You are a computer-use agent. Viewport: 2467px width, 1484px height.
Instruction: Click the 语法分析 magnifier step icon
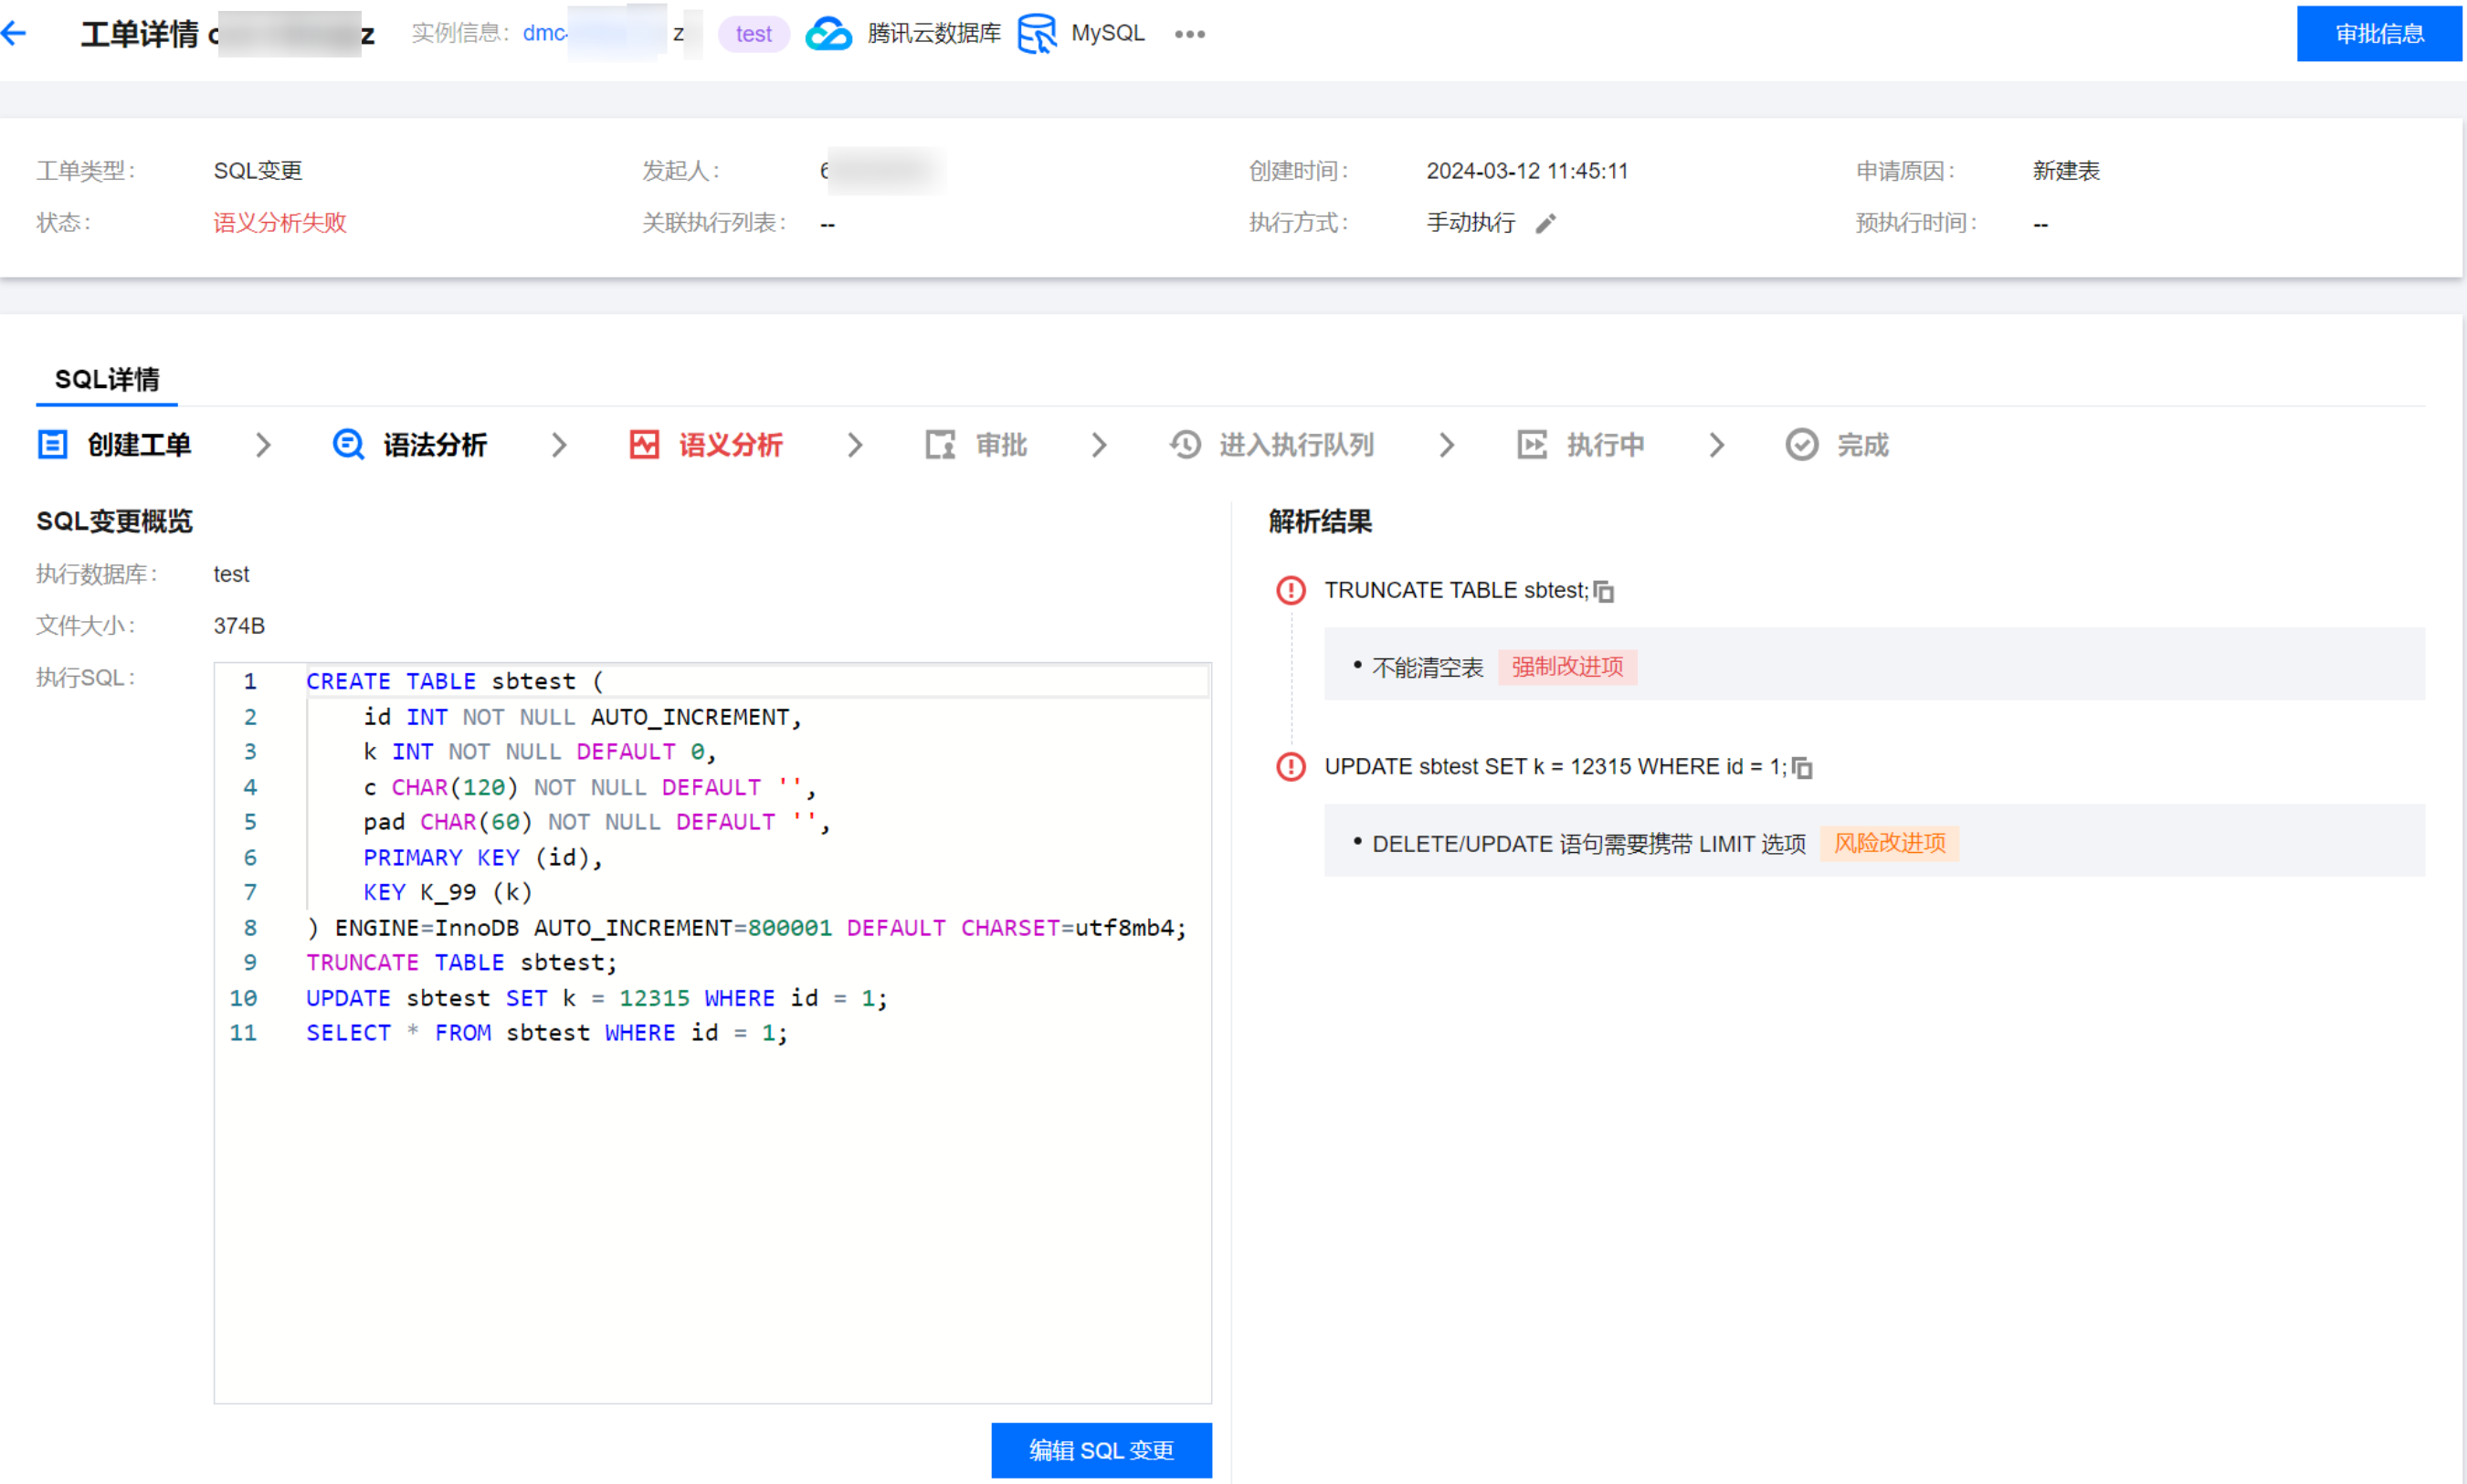(x=348, y=444)
